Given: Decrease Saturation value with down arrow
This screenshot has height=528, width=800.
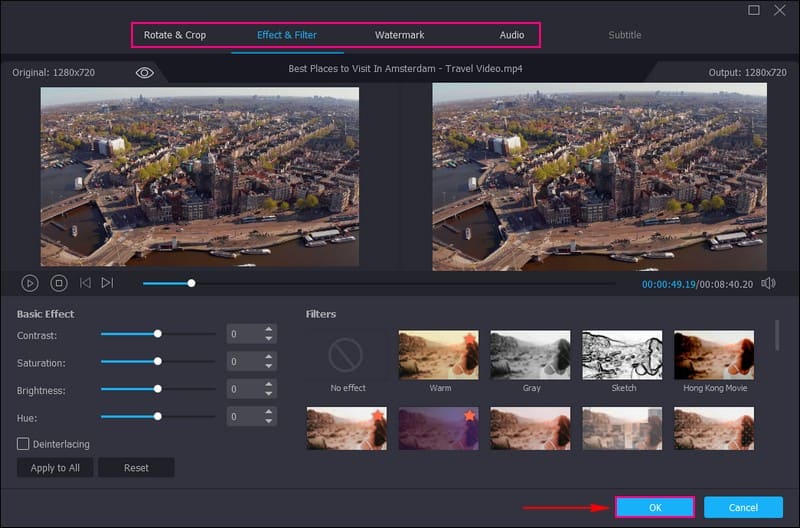Looking at the screenshot, I should (x=268, y=366).
